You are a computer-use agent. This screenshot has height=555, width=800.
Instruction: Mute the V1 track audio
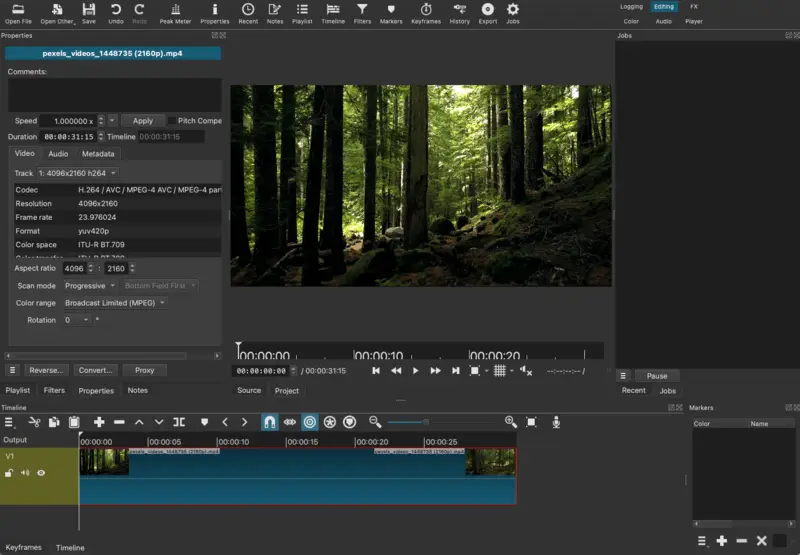(x=24, y=473)
